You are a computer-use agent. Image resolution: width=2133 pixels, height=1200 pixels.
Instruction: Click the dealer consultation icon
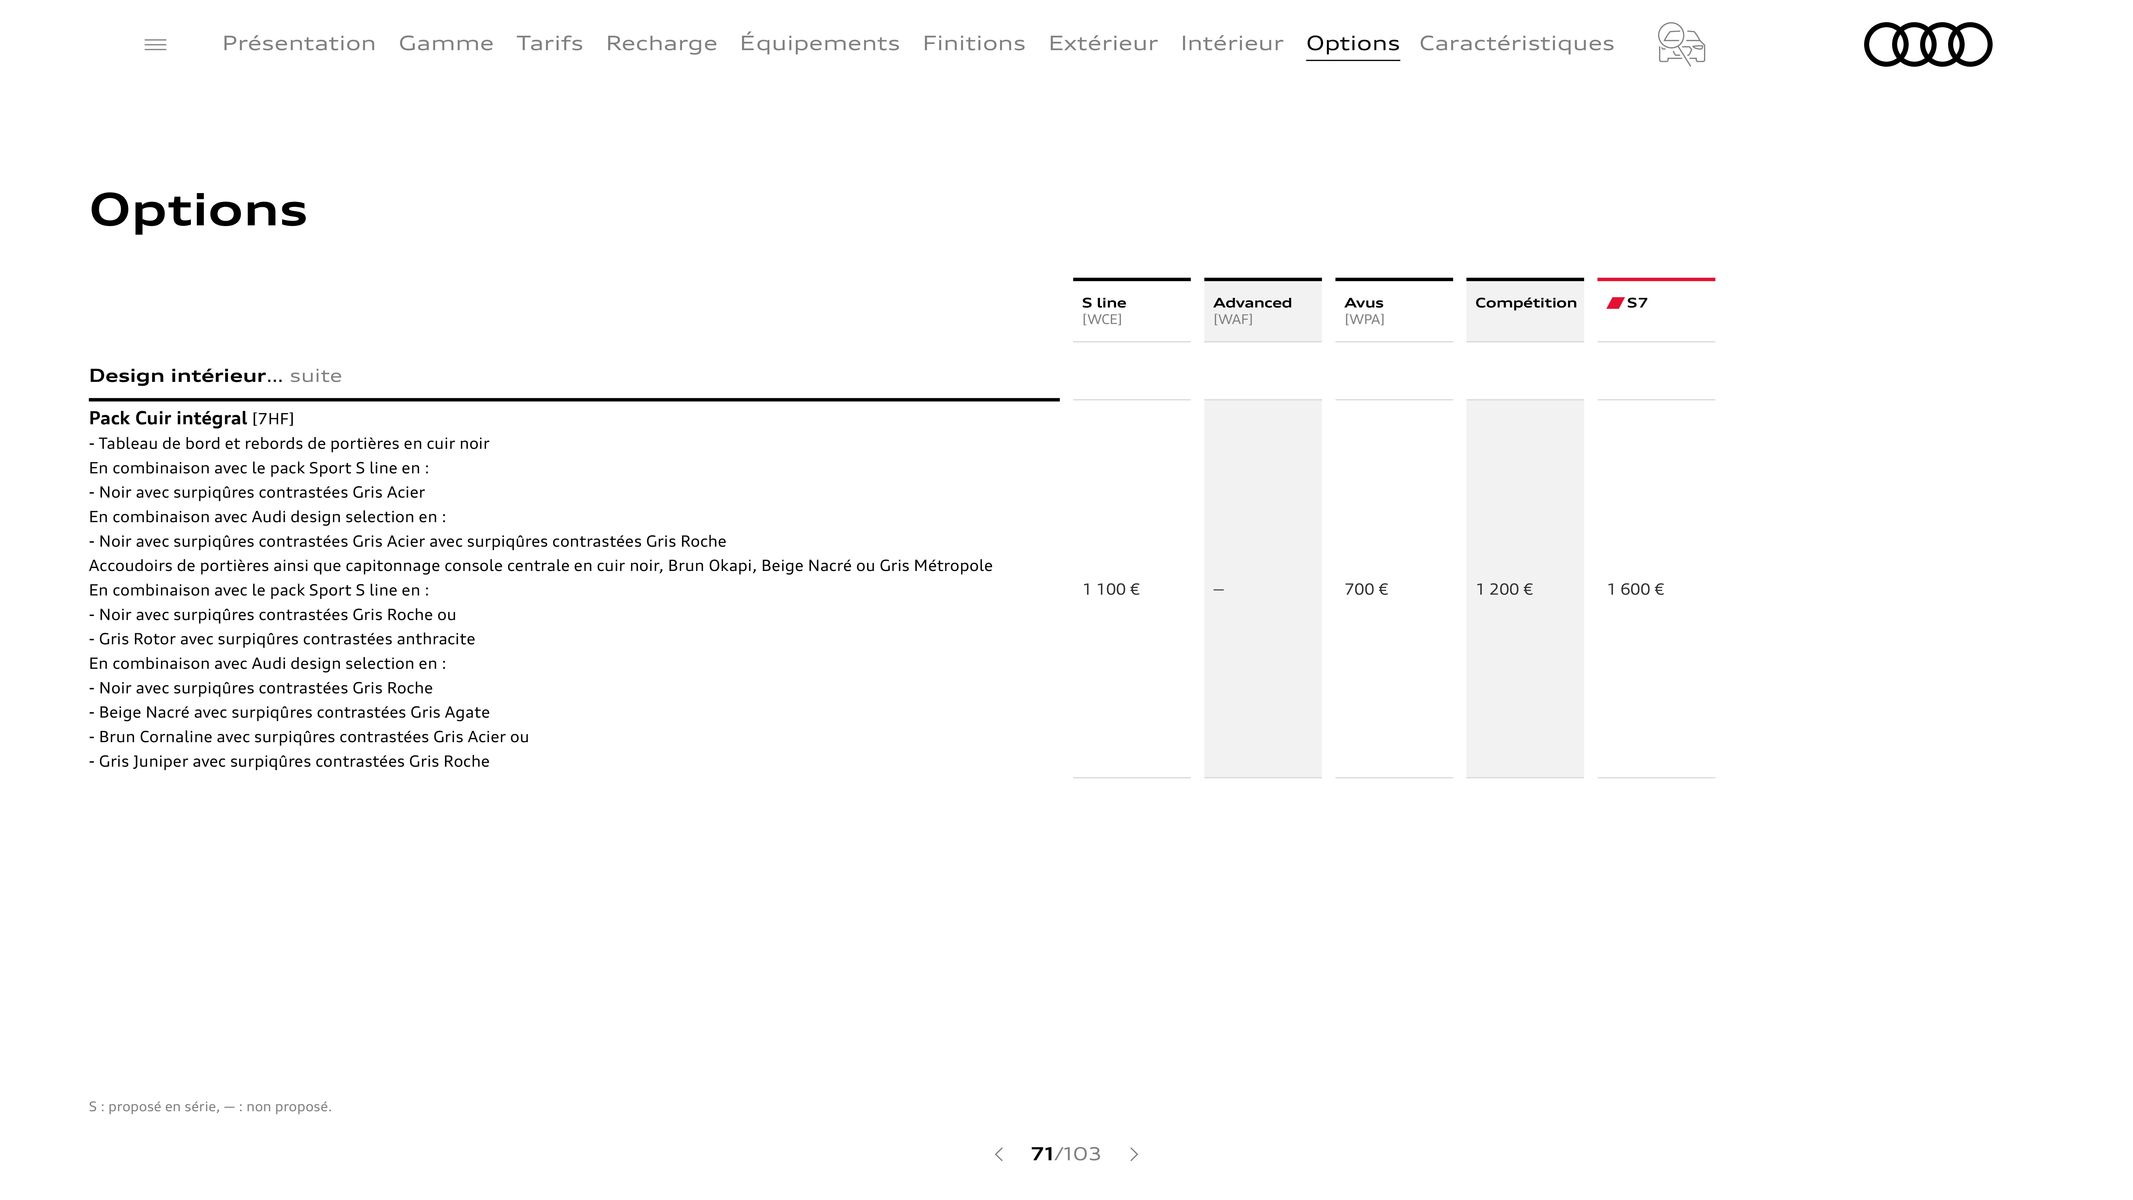pos(1681,44)
